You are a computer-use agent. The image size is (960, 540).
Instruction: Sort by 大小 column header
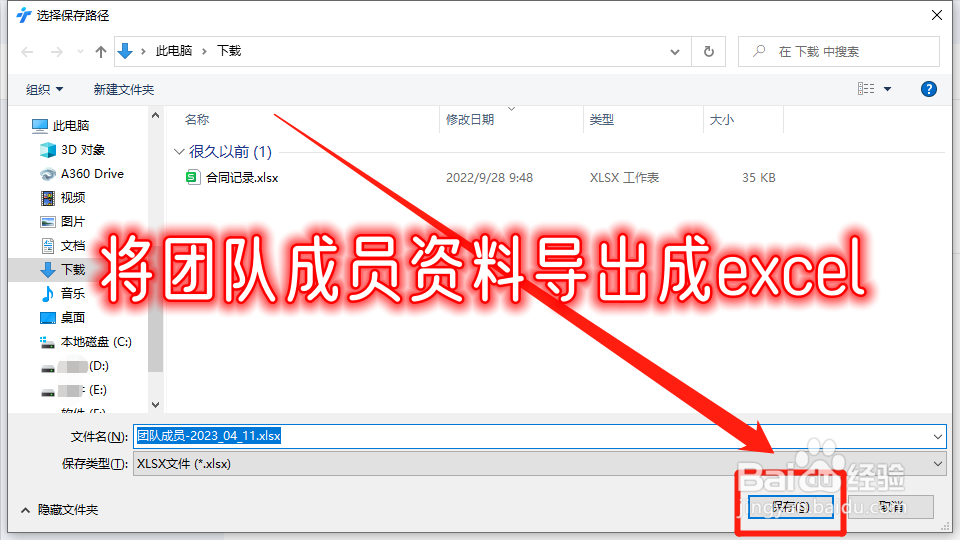721,119
